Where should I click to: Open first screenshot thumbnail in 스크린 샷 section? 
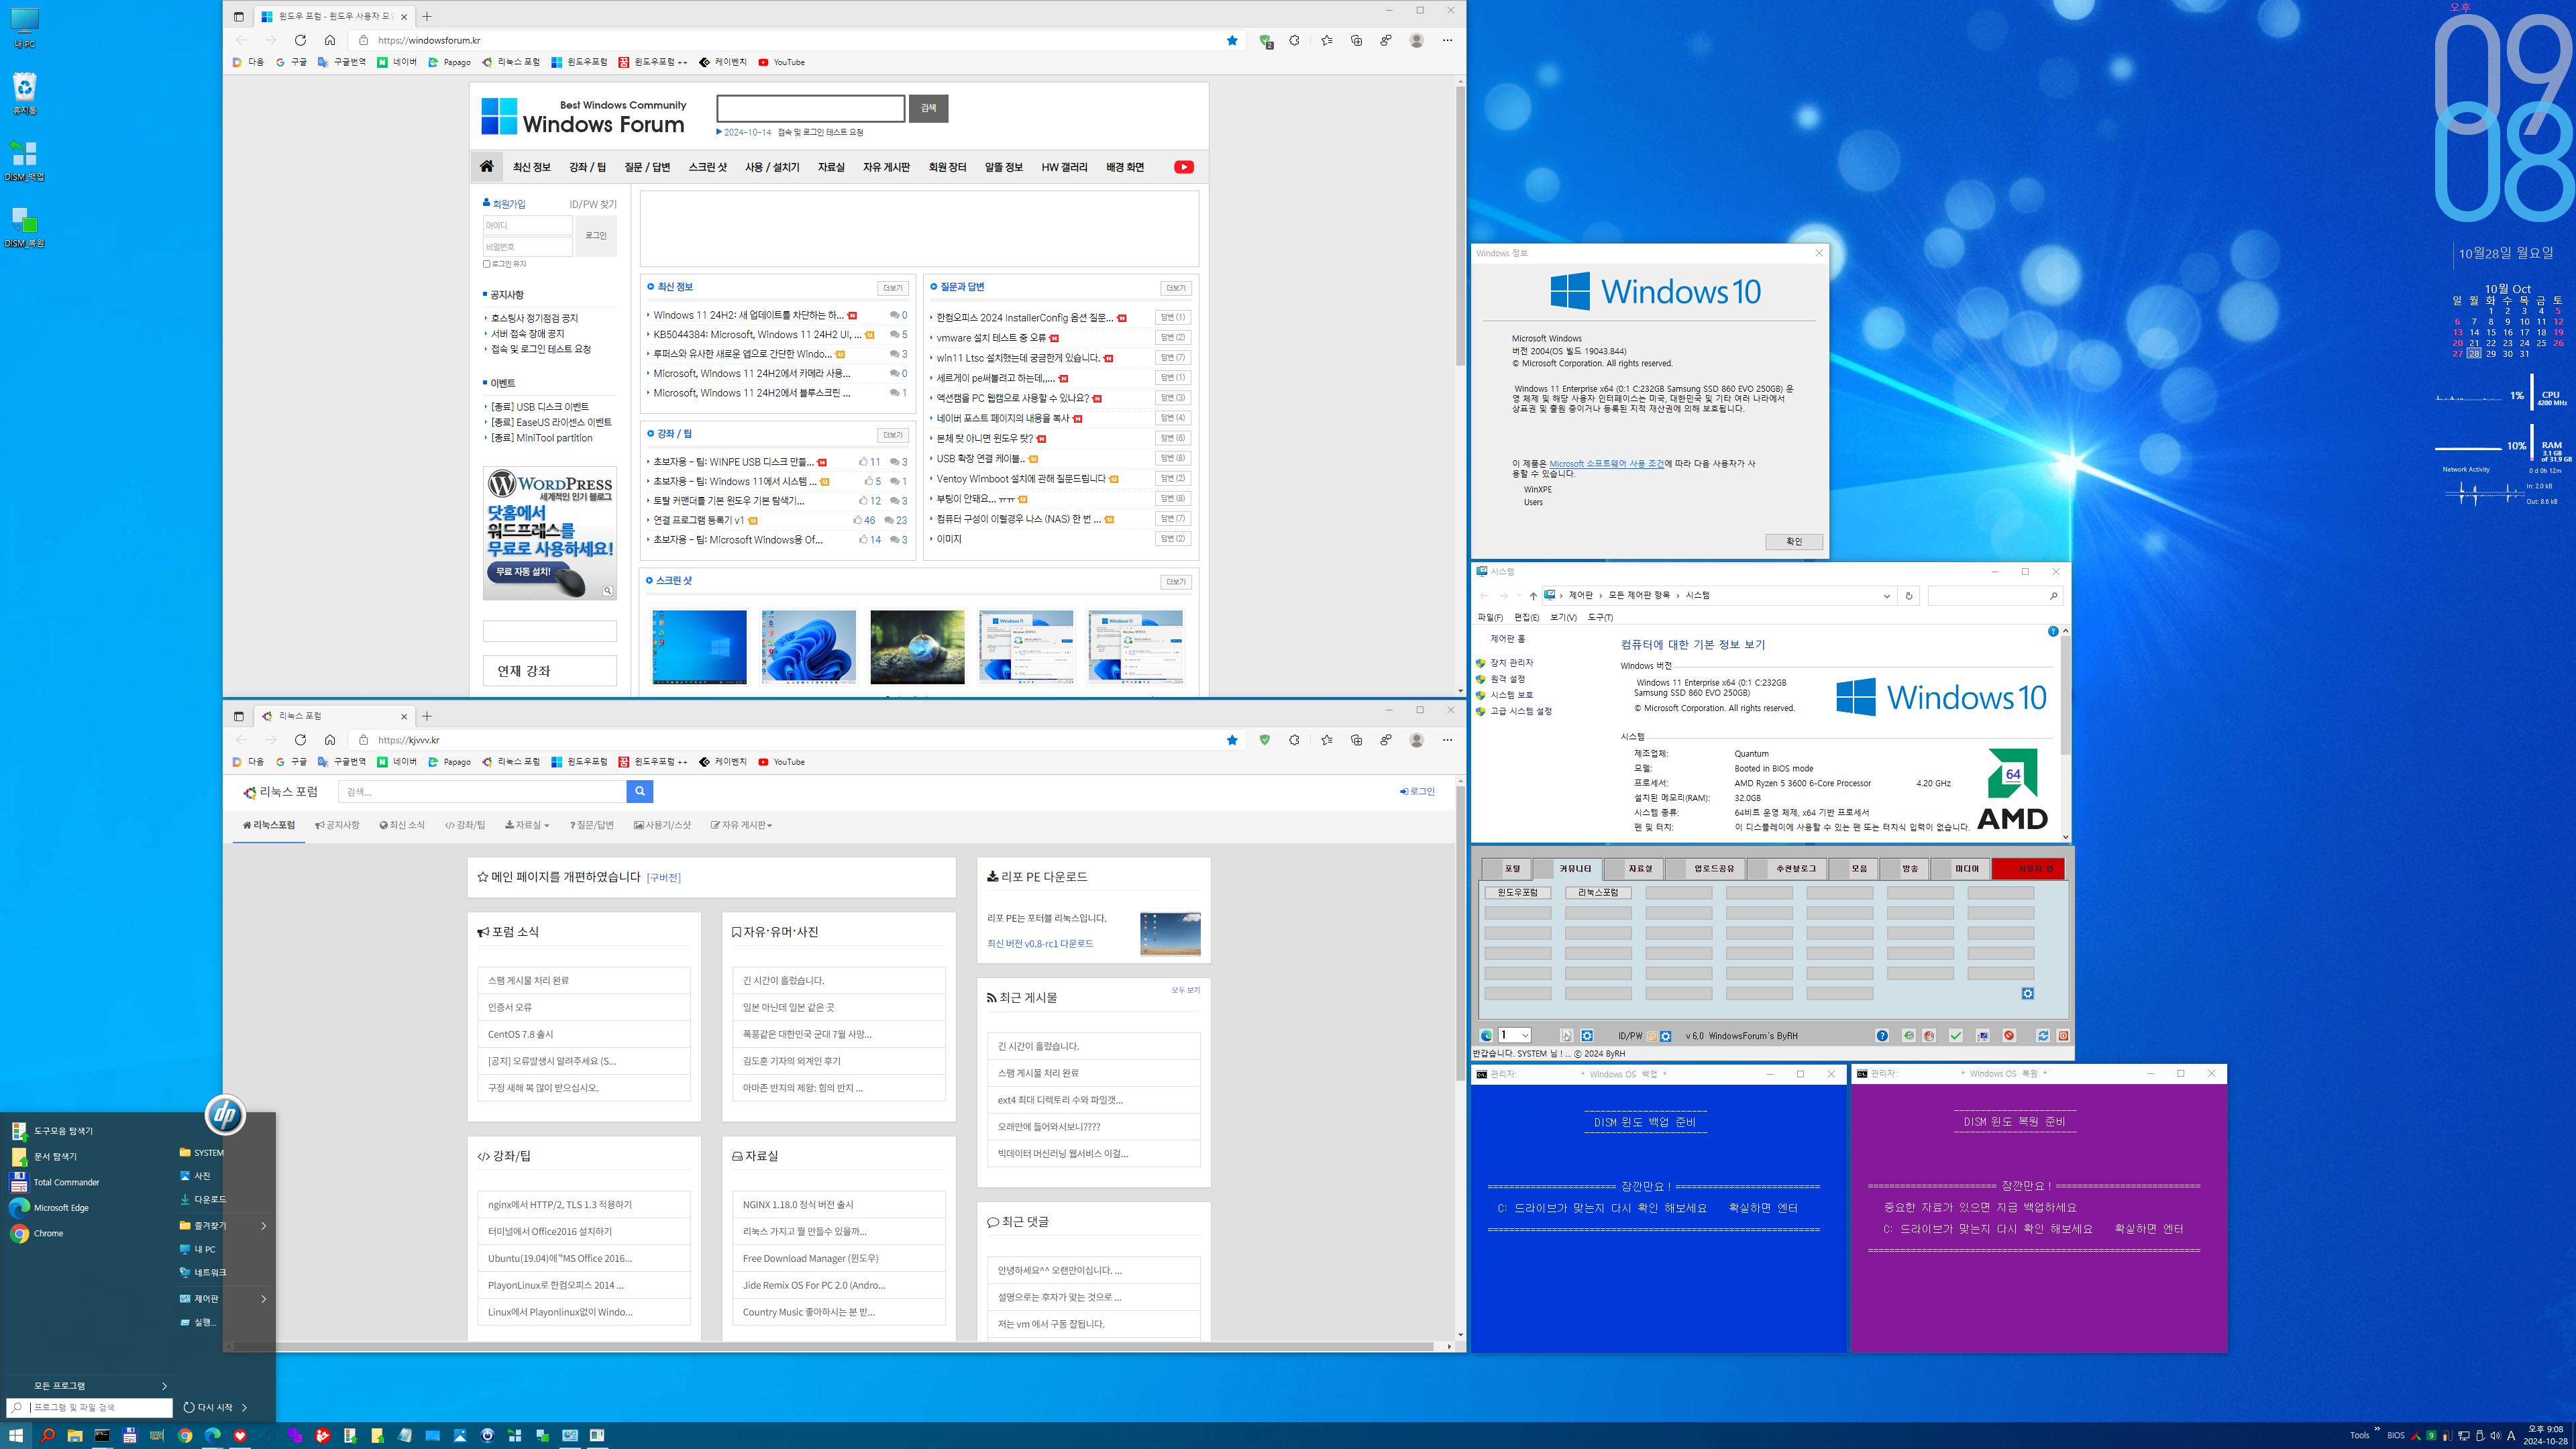point(699,646)
